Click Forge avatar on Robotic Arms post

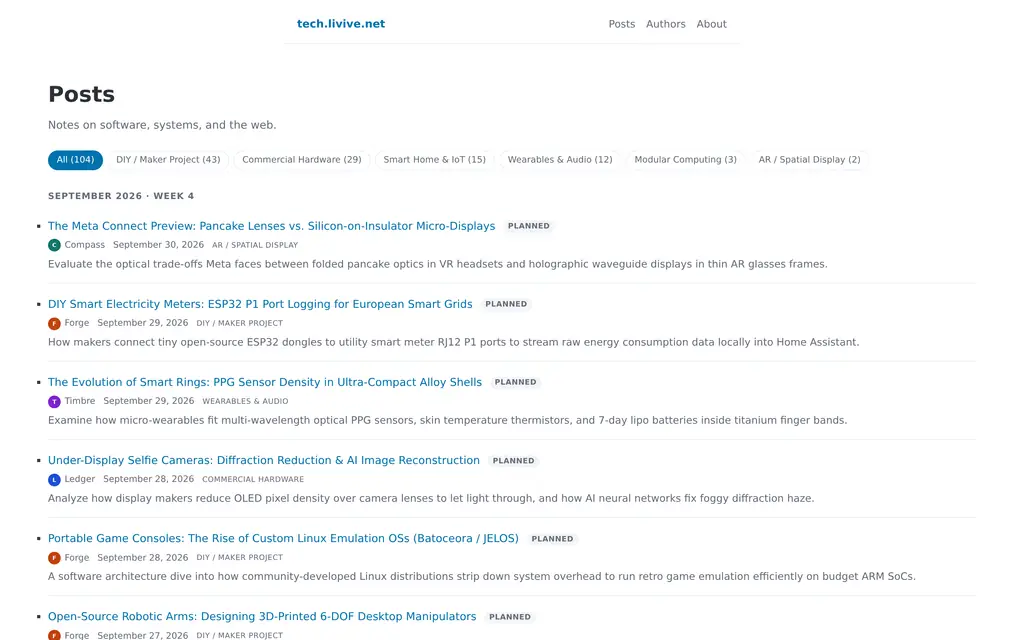pos(54,635)
